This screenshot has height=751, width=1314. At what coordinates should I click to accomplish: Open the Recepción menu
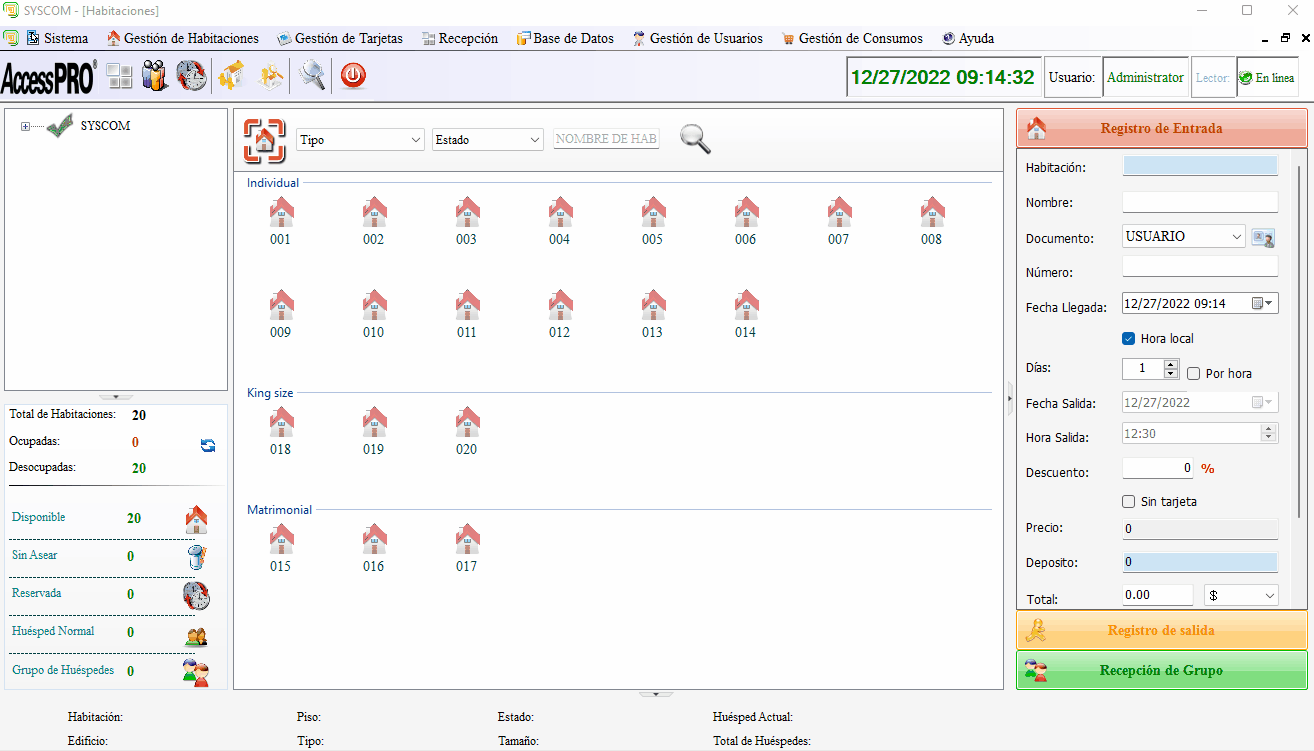pyautogui.click(x=460, y=38)
